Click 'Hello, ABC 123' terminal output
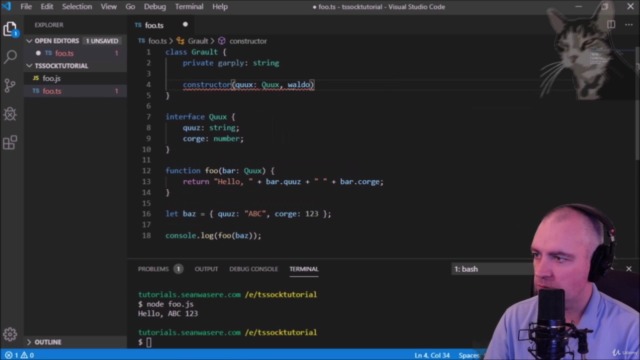 click(x=168, y=313)
